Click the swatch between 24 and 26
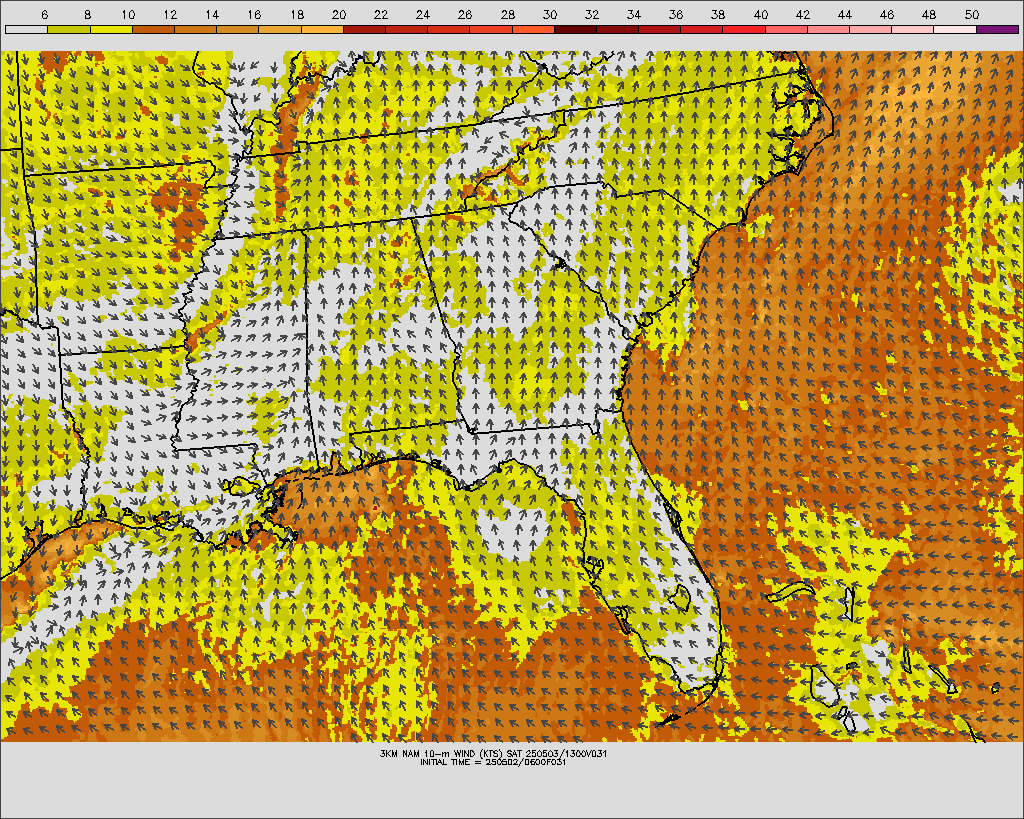The image size is (1024, 819). tap(449, 29)
